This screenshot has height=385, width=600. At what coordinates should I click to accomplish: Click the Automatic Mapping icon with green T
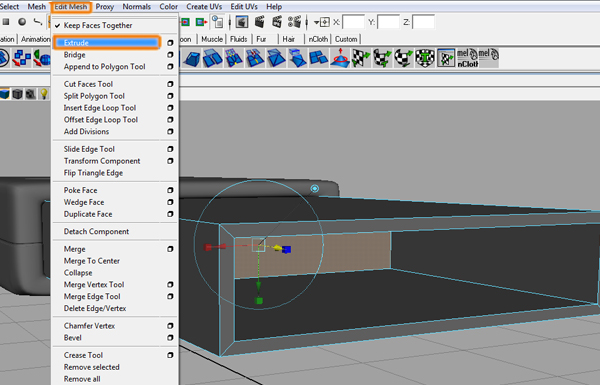click(x=425, y=59)
